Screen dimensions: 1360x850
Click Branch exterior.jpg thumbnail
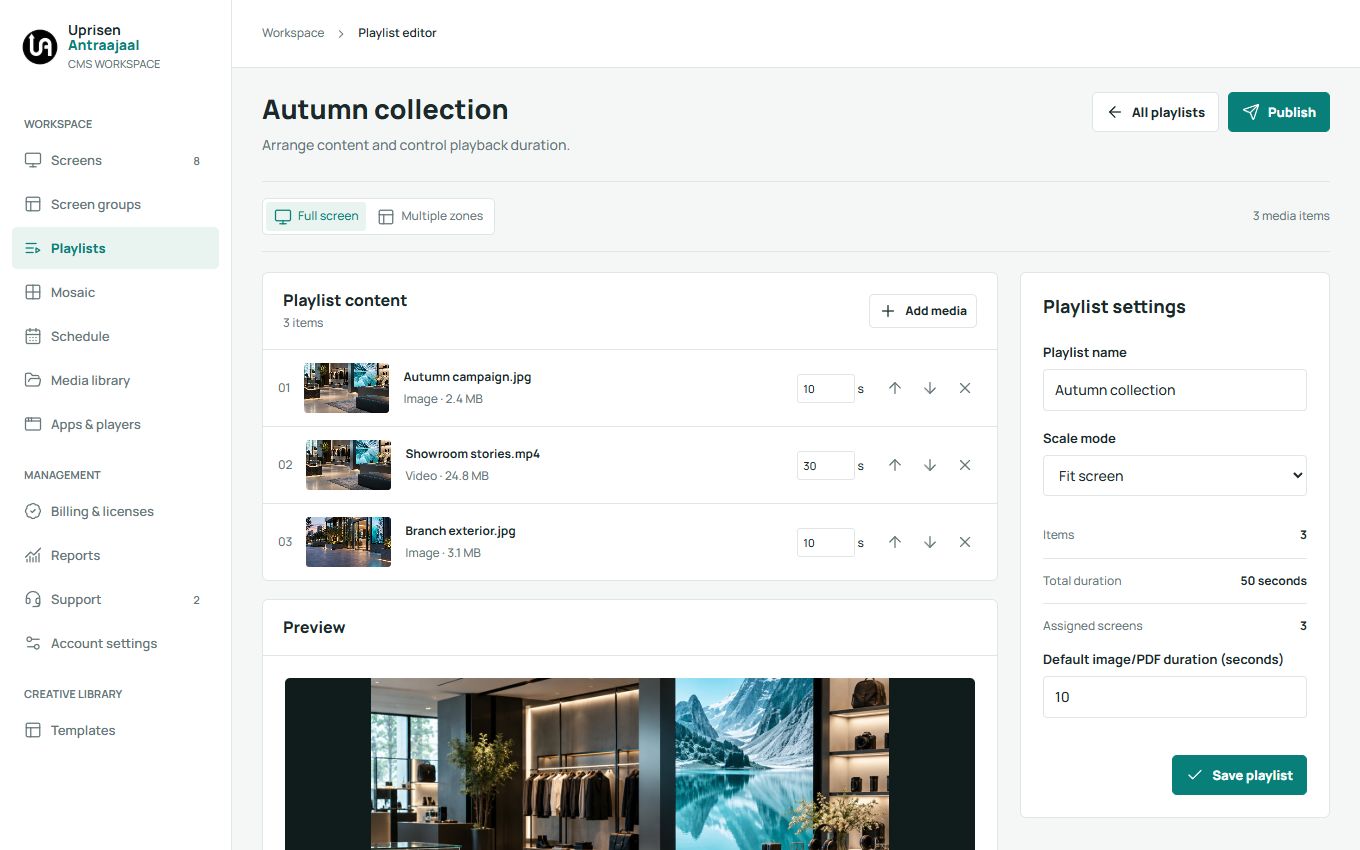(x=348, y=542)
